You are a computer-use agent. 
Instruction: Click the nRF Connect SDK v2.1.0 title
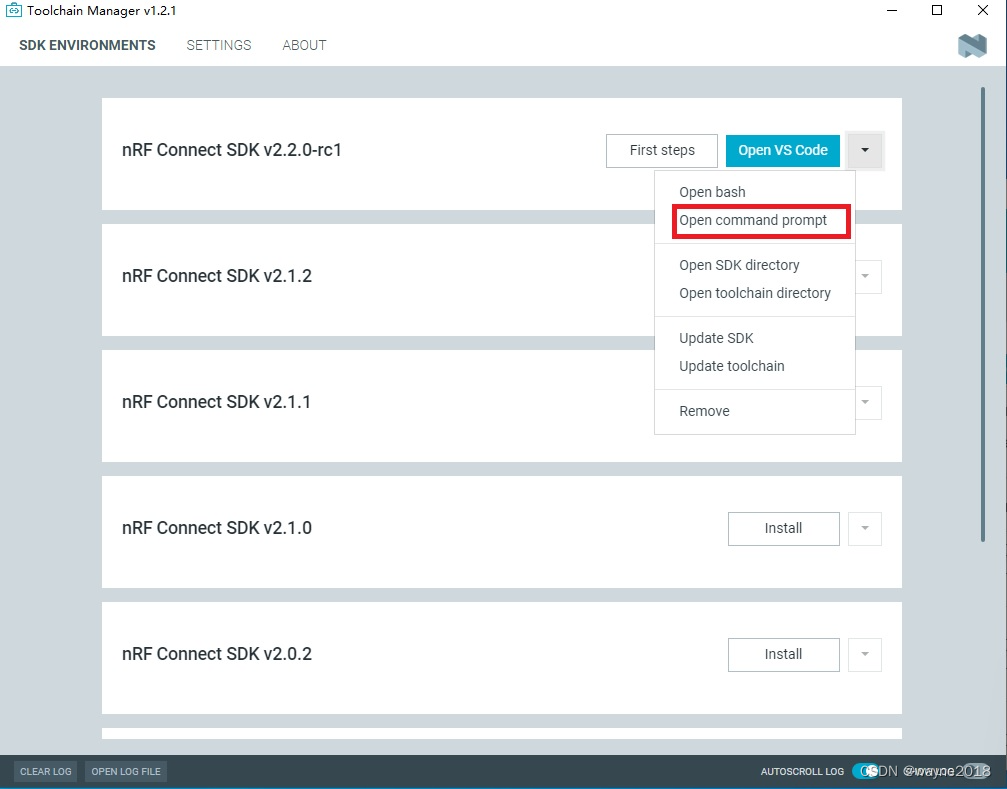click(217, 528)
